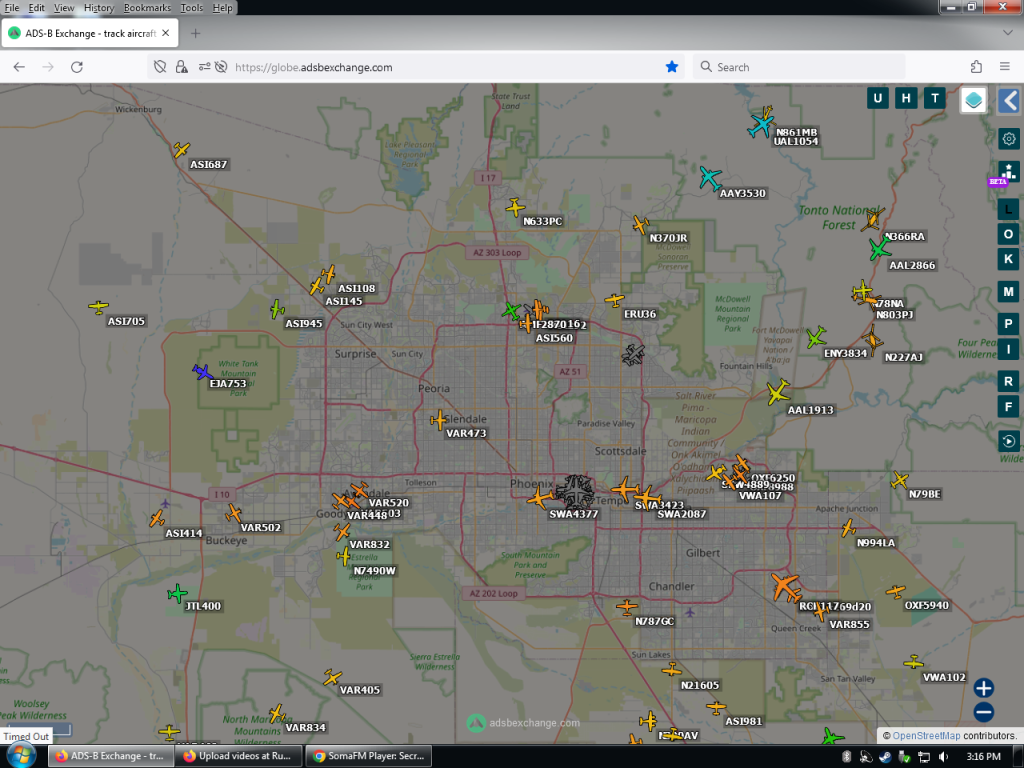Select the EJA753 blue aircraft
The image size is (1024, 768).
pos(202,372)
